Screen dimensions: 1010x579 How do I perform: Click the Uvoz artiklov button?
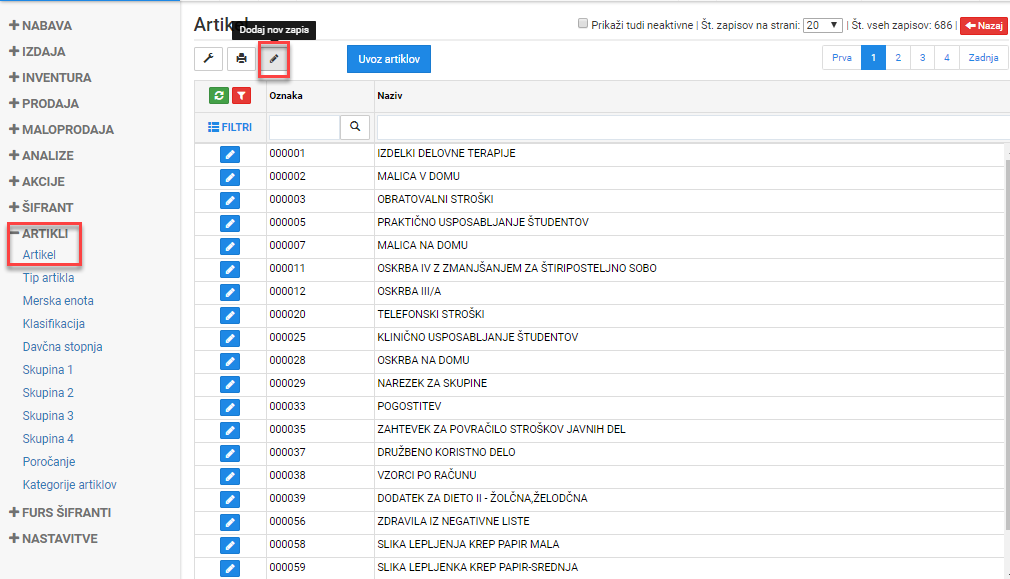[x=389, y=59]
